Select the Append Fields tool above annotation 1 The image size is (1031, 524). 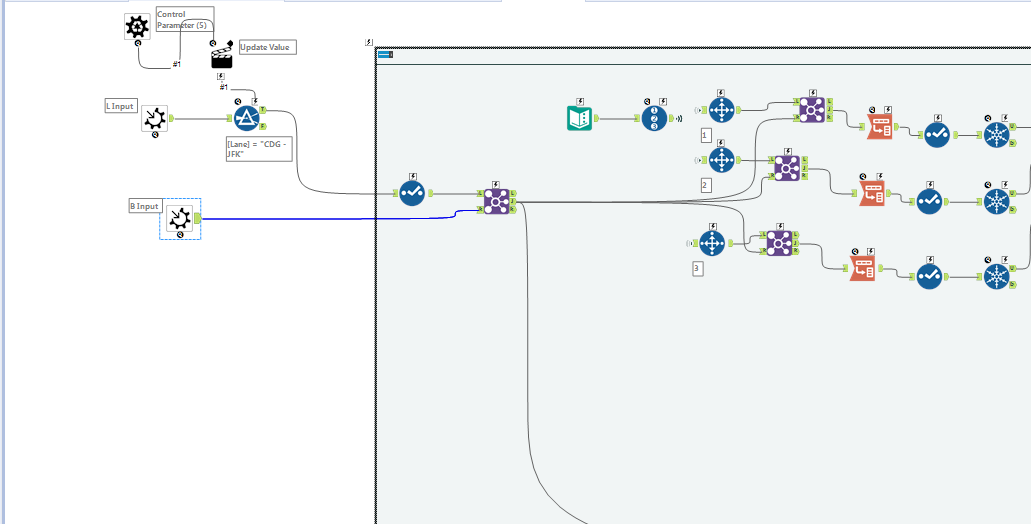tap(721, 110)
